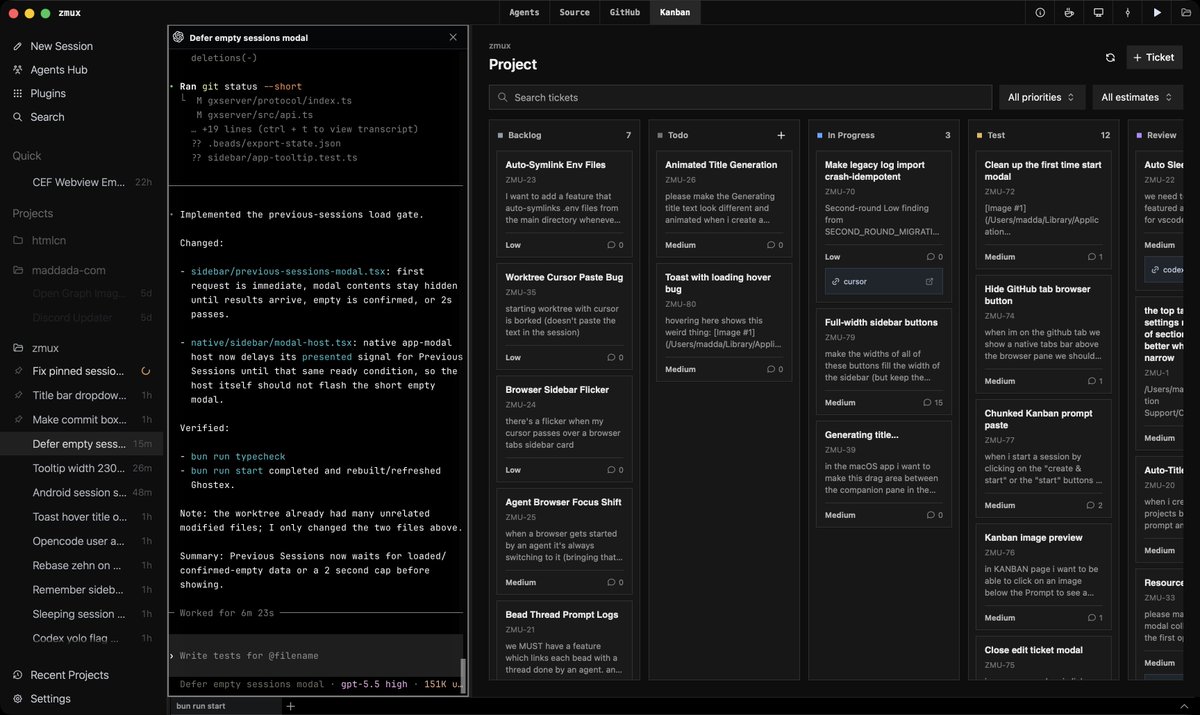Click the monitor icon in top bar

coord(1098,13)
